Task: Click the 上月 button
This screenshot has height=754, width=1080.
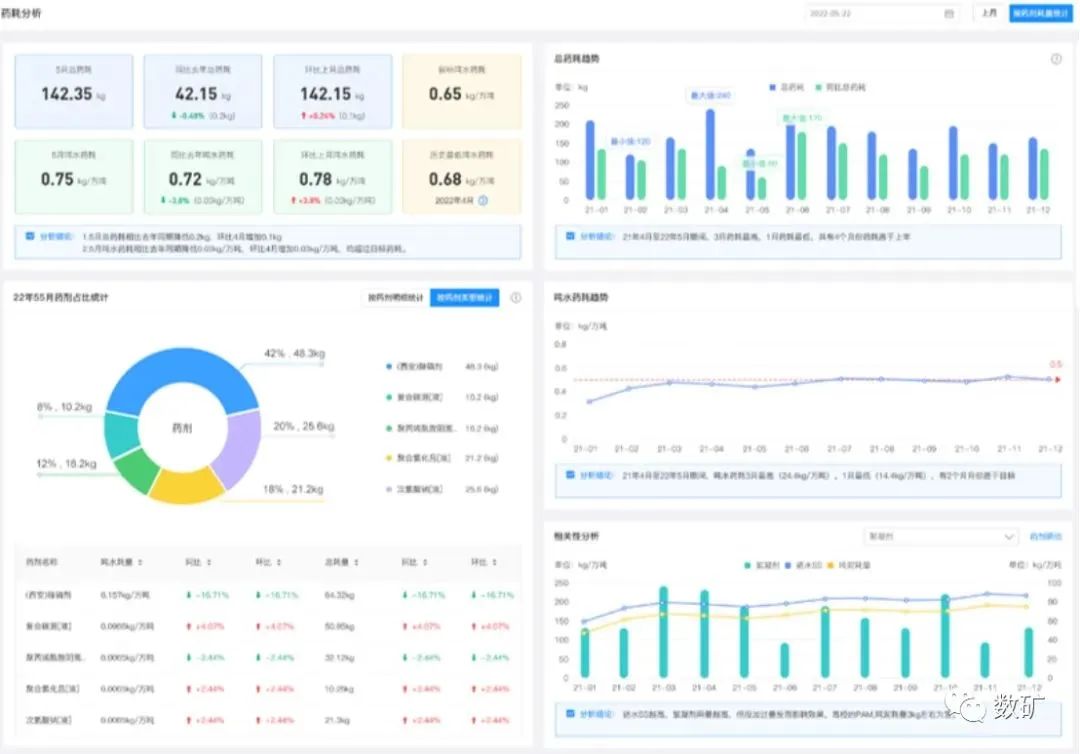Action: coord(988,14)
